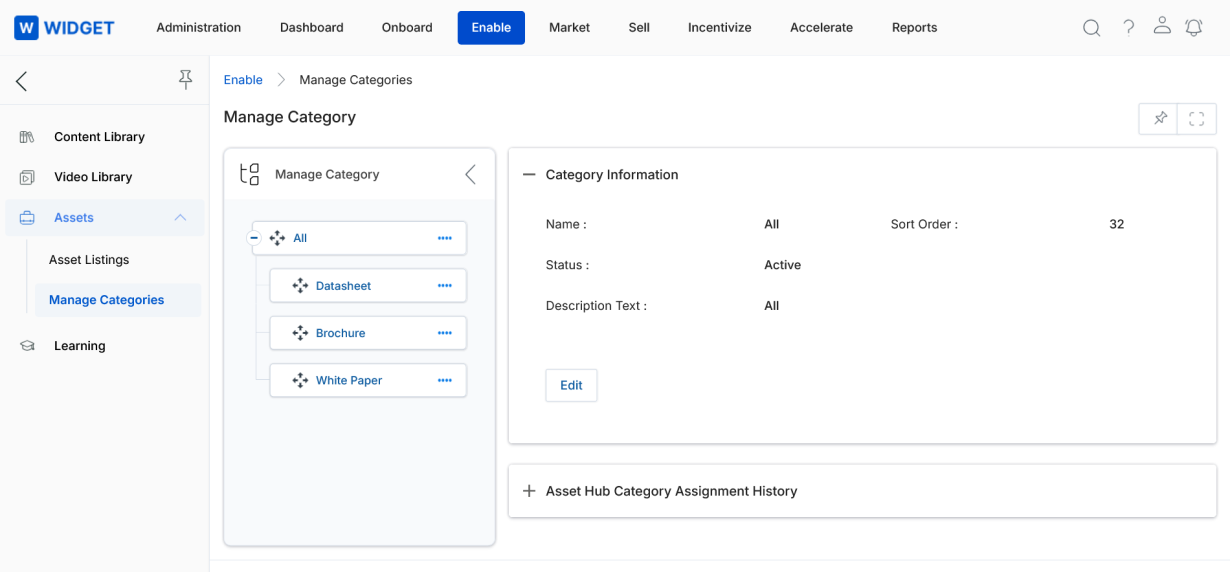The width and height of the screenshot is (1230, 572).
Task: Open the notifications bell icon
Action: pos(1194,28)
